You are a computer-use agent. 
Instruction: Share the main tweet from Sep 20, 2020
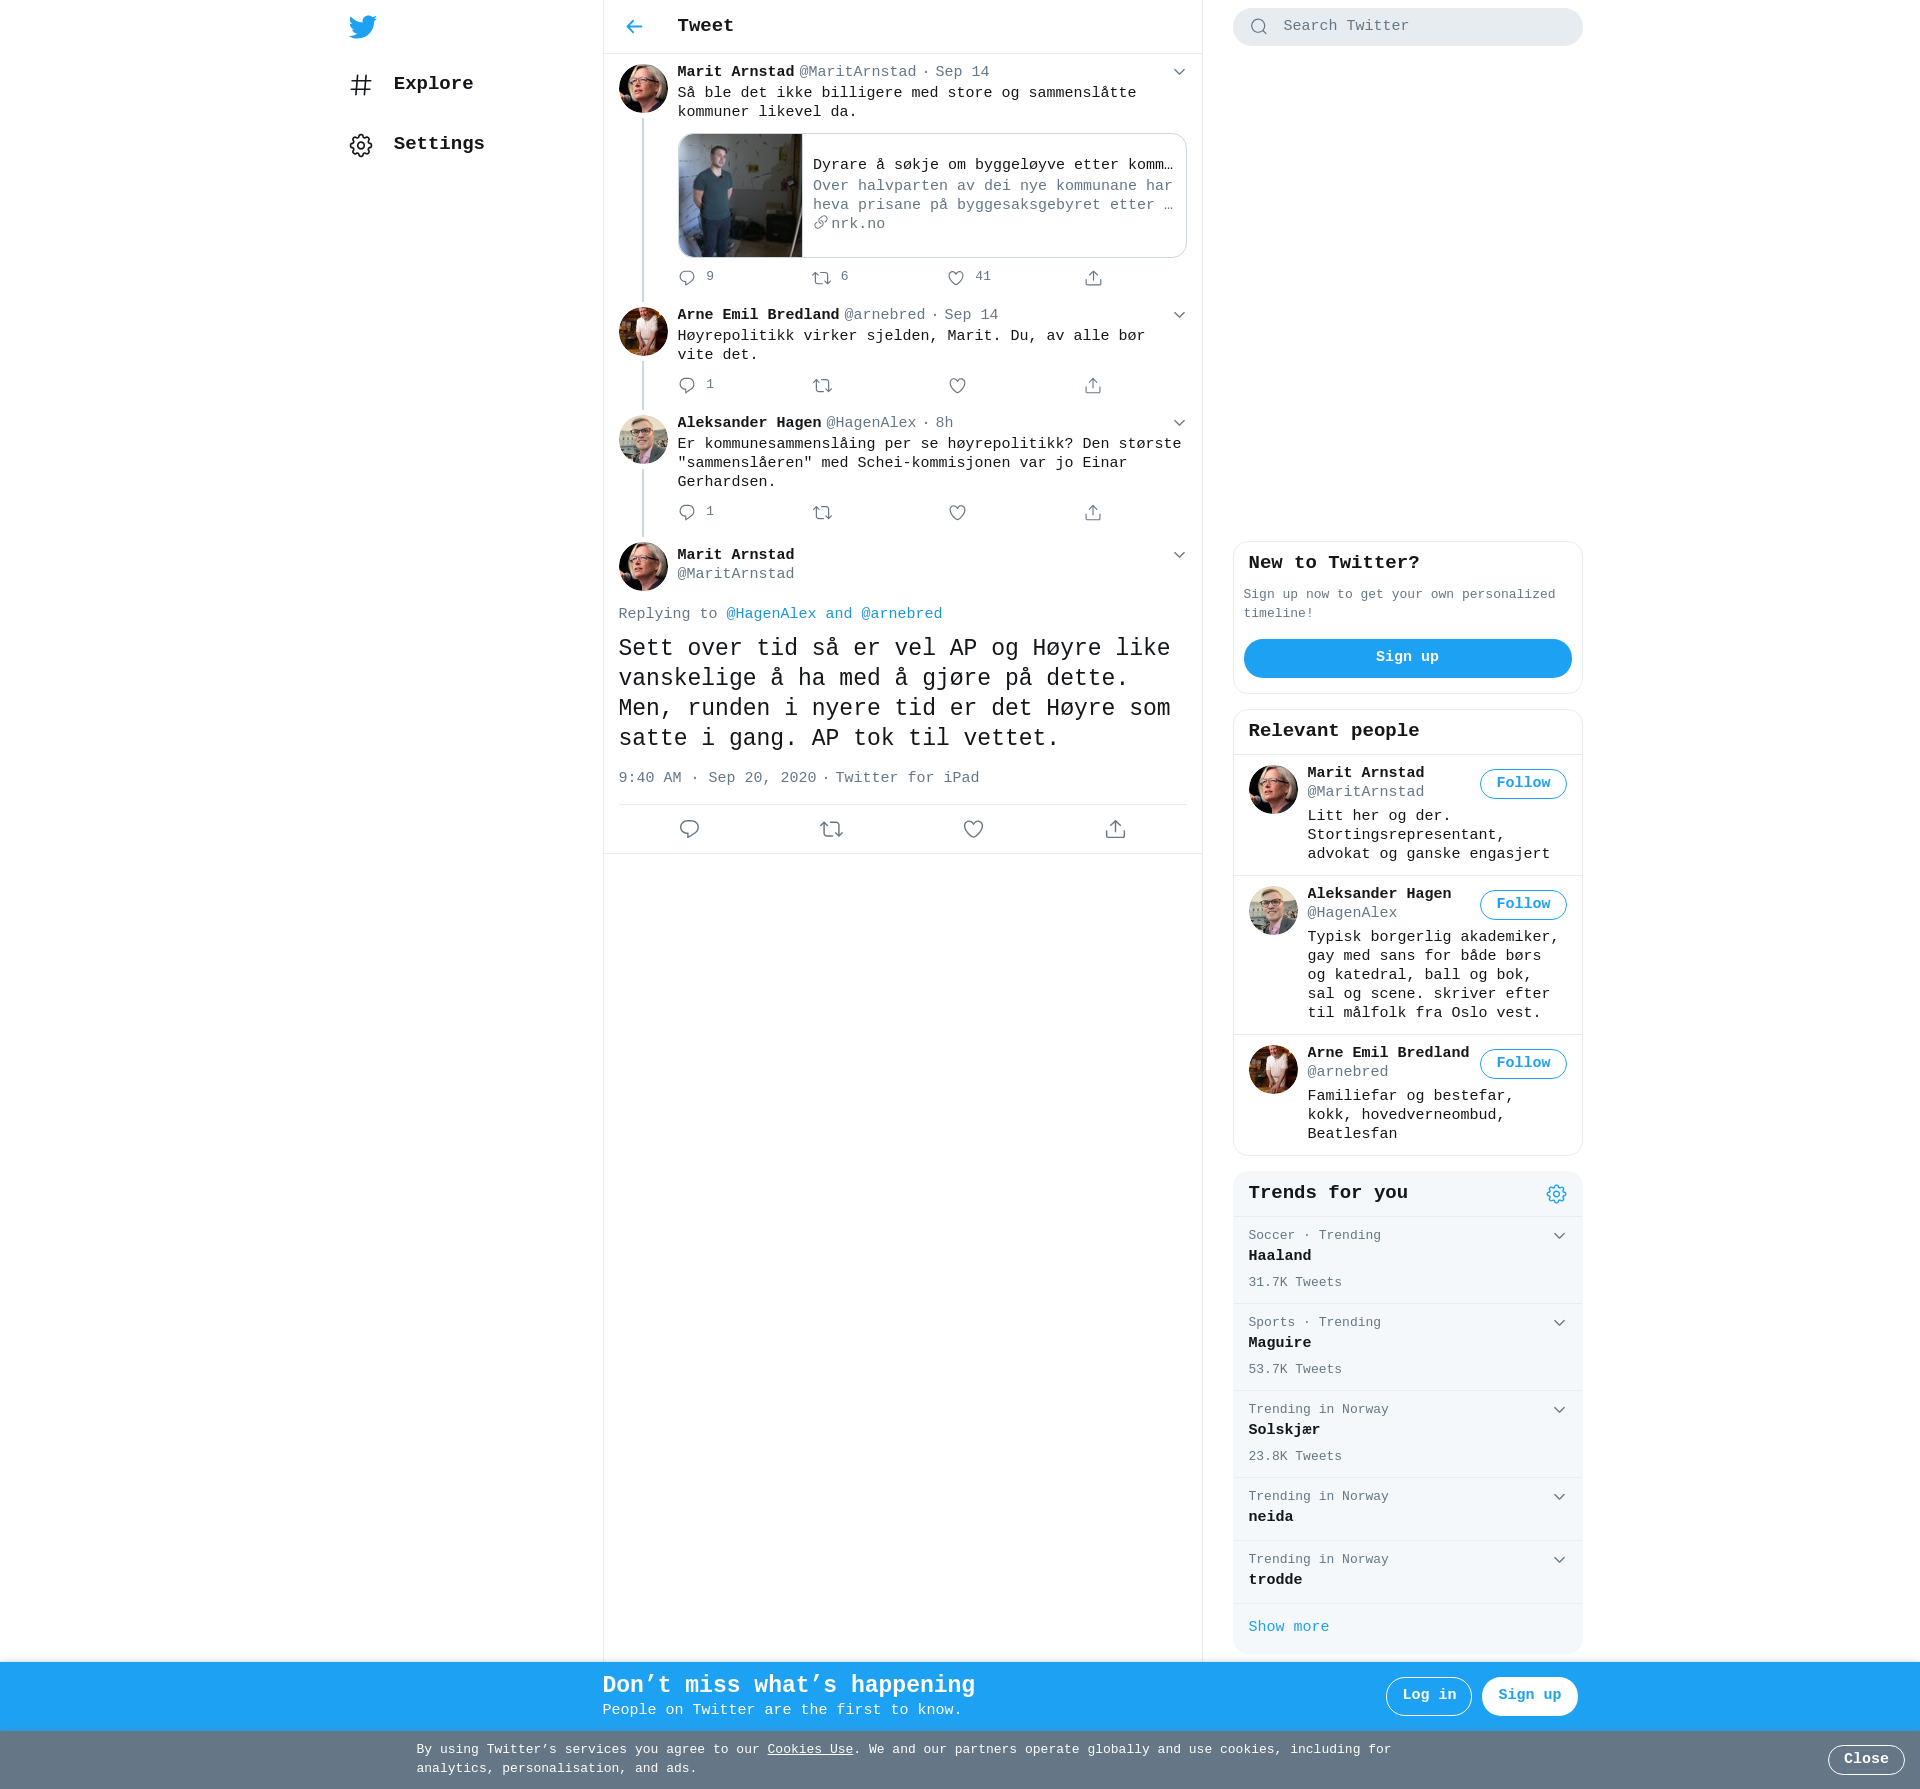pyautogui.click(x=1115, y=829)
